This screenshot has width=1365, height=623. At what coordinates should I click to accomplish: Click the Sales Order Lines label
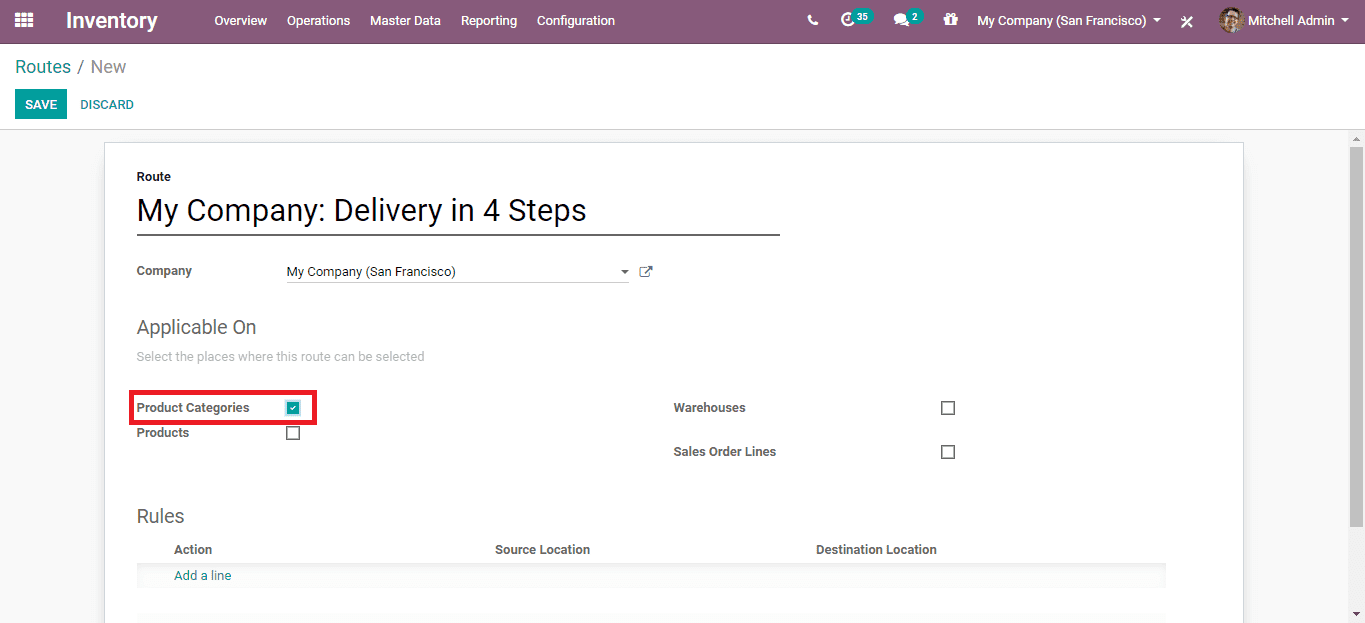pyautogui.click(x=725, y=452)
